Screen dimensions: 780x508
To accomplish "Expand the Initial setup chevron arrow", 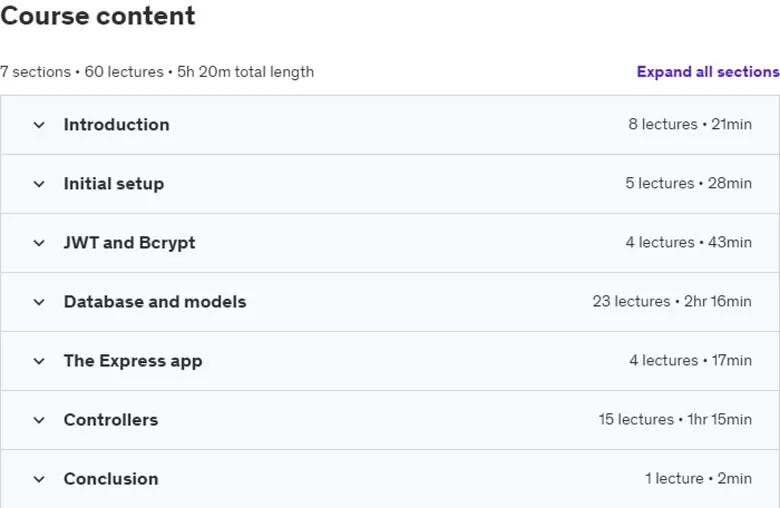I will click(39, 184).
